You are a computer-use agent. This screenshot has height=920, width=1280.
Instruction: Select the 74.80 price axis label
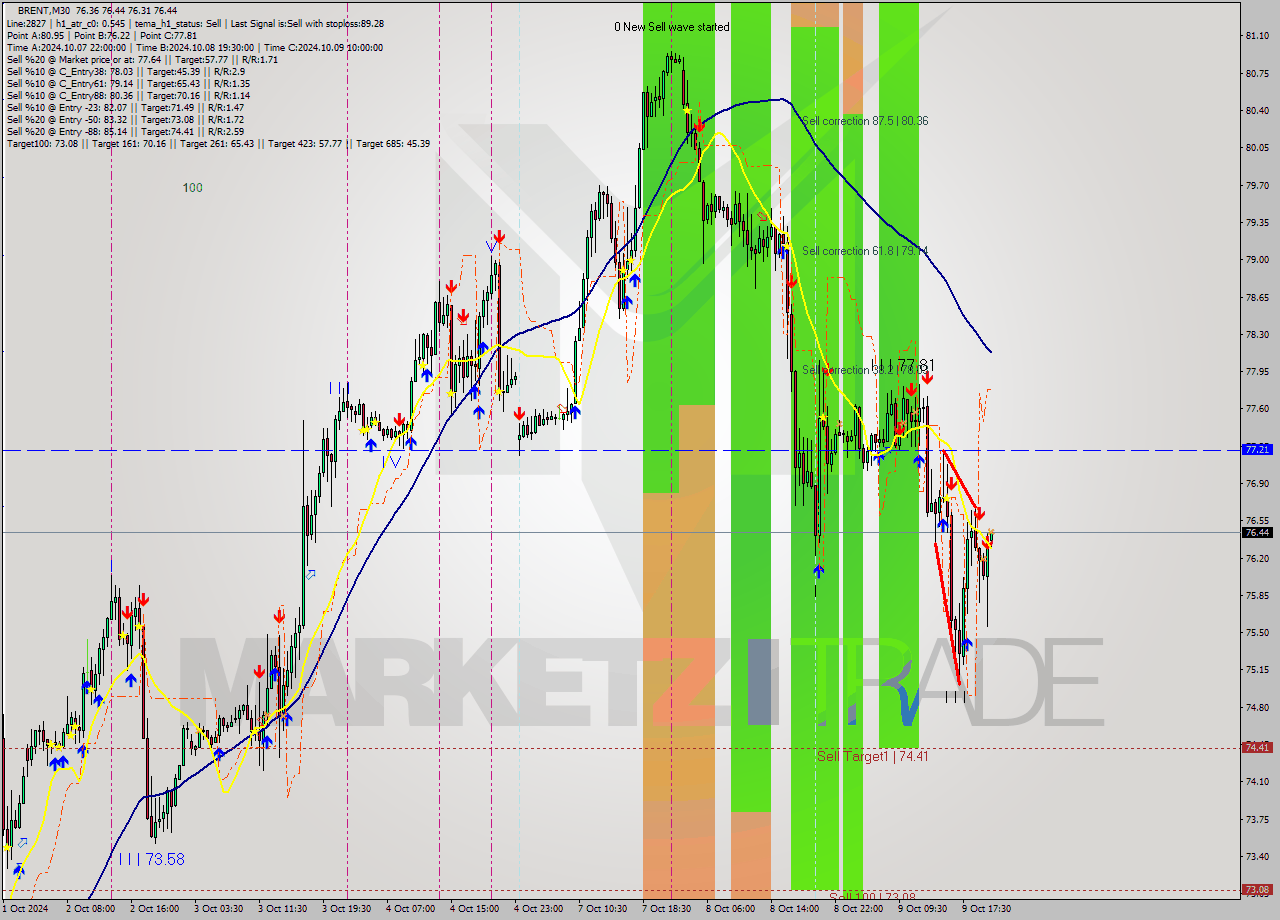(1257, 707)
